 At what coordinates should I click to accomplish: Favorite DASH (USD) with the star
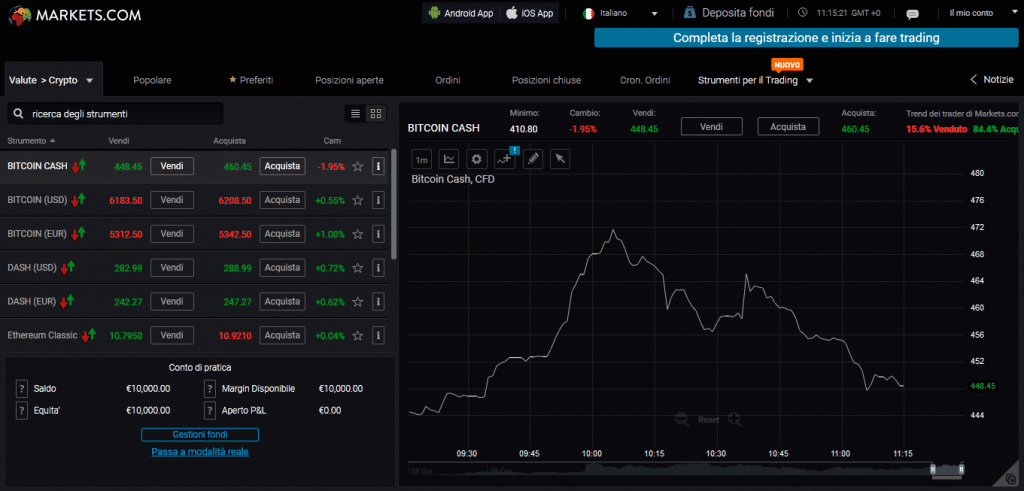point(357,268)
